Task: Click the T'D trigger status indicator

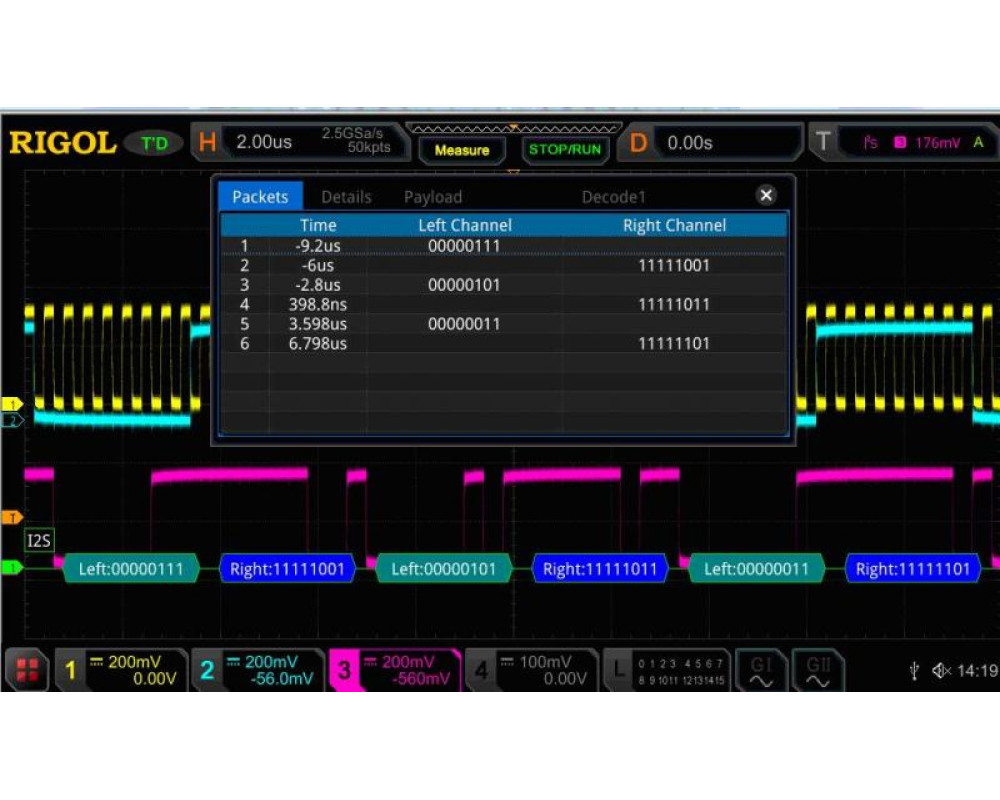Action: click(154, 143)
